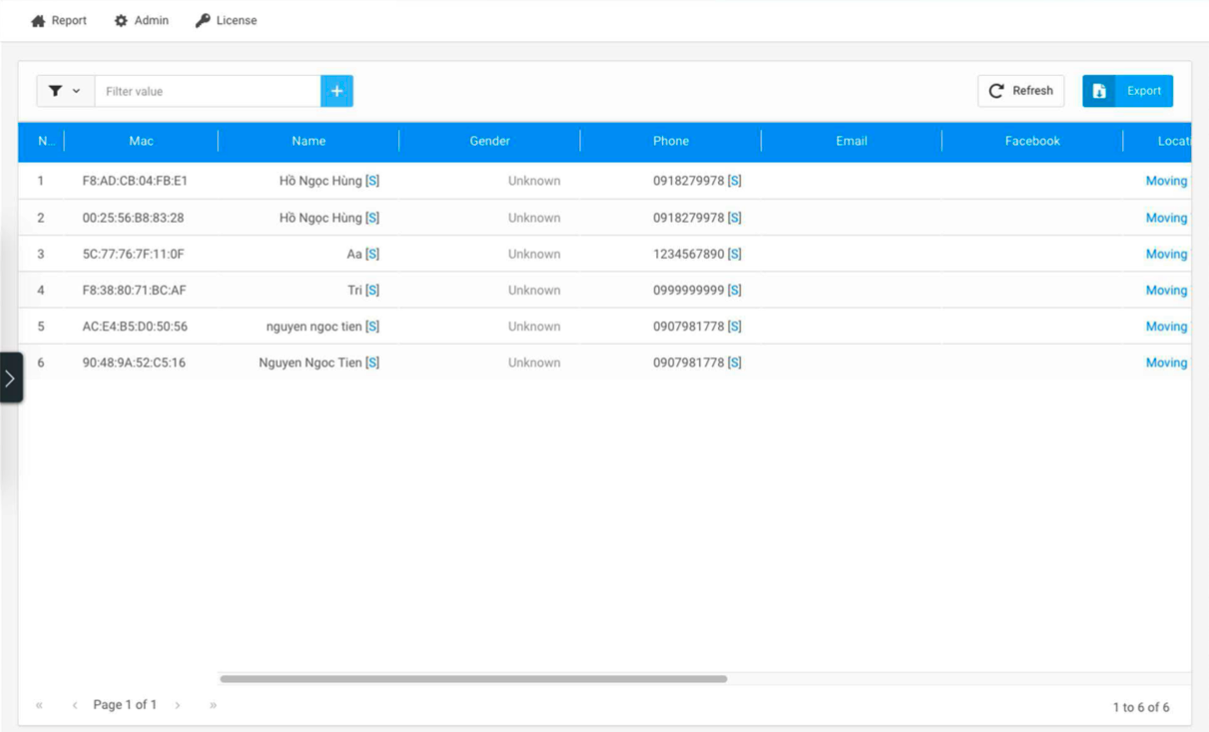The width and height of the screenshot is (1209, 732).
Task: Add filter with the plus button
Action: coord(337,91)
